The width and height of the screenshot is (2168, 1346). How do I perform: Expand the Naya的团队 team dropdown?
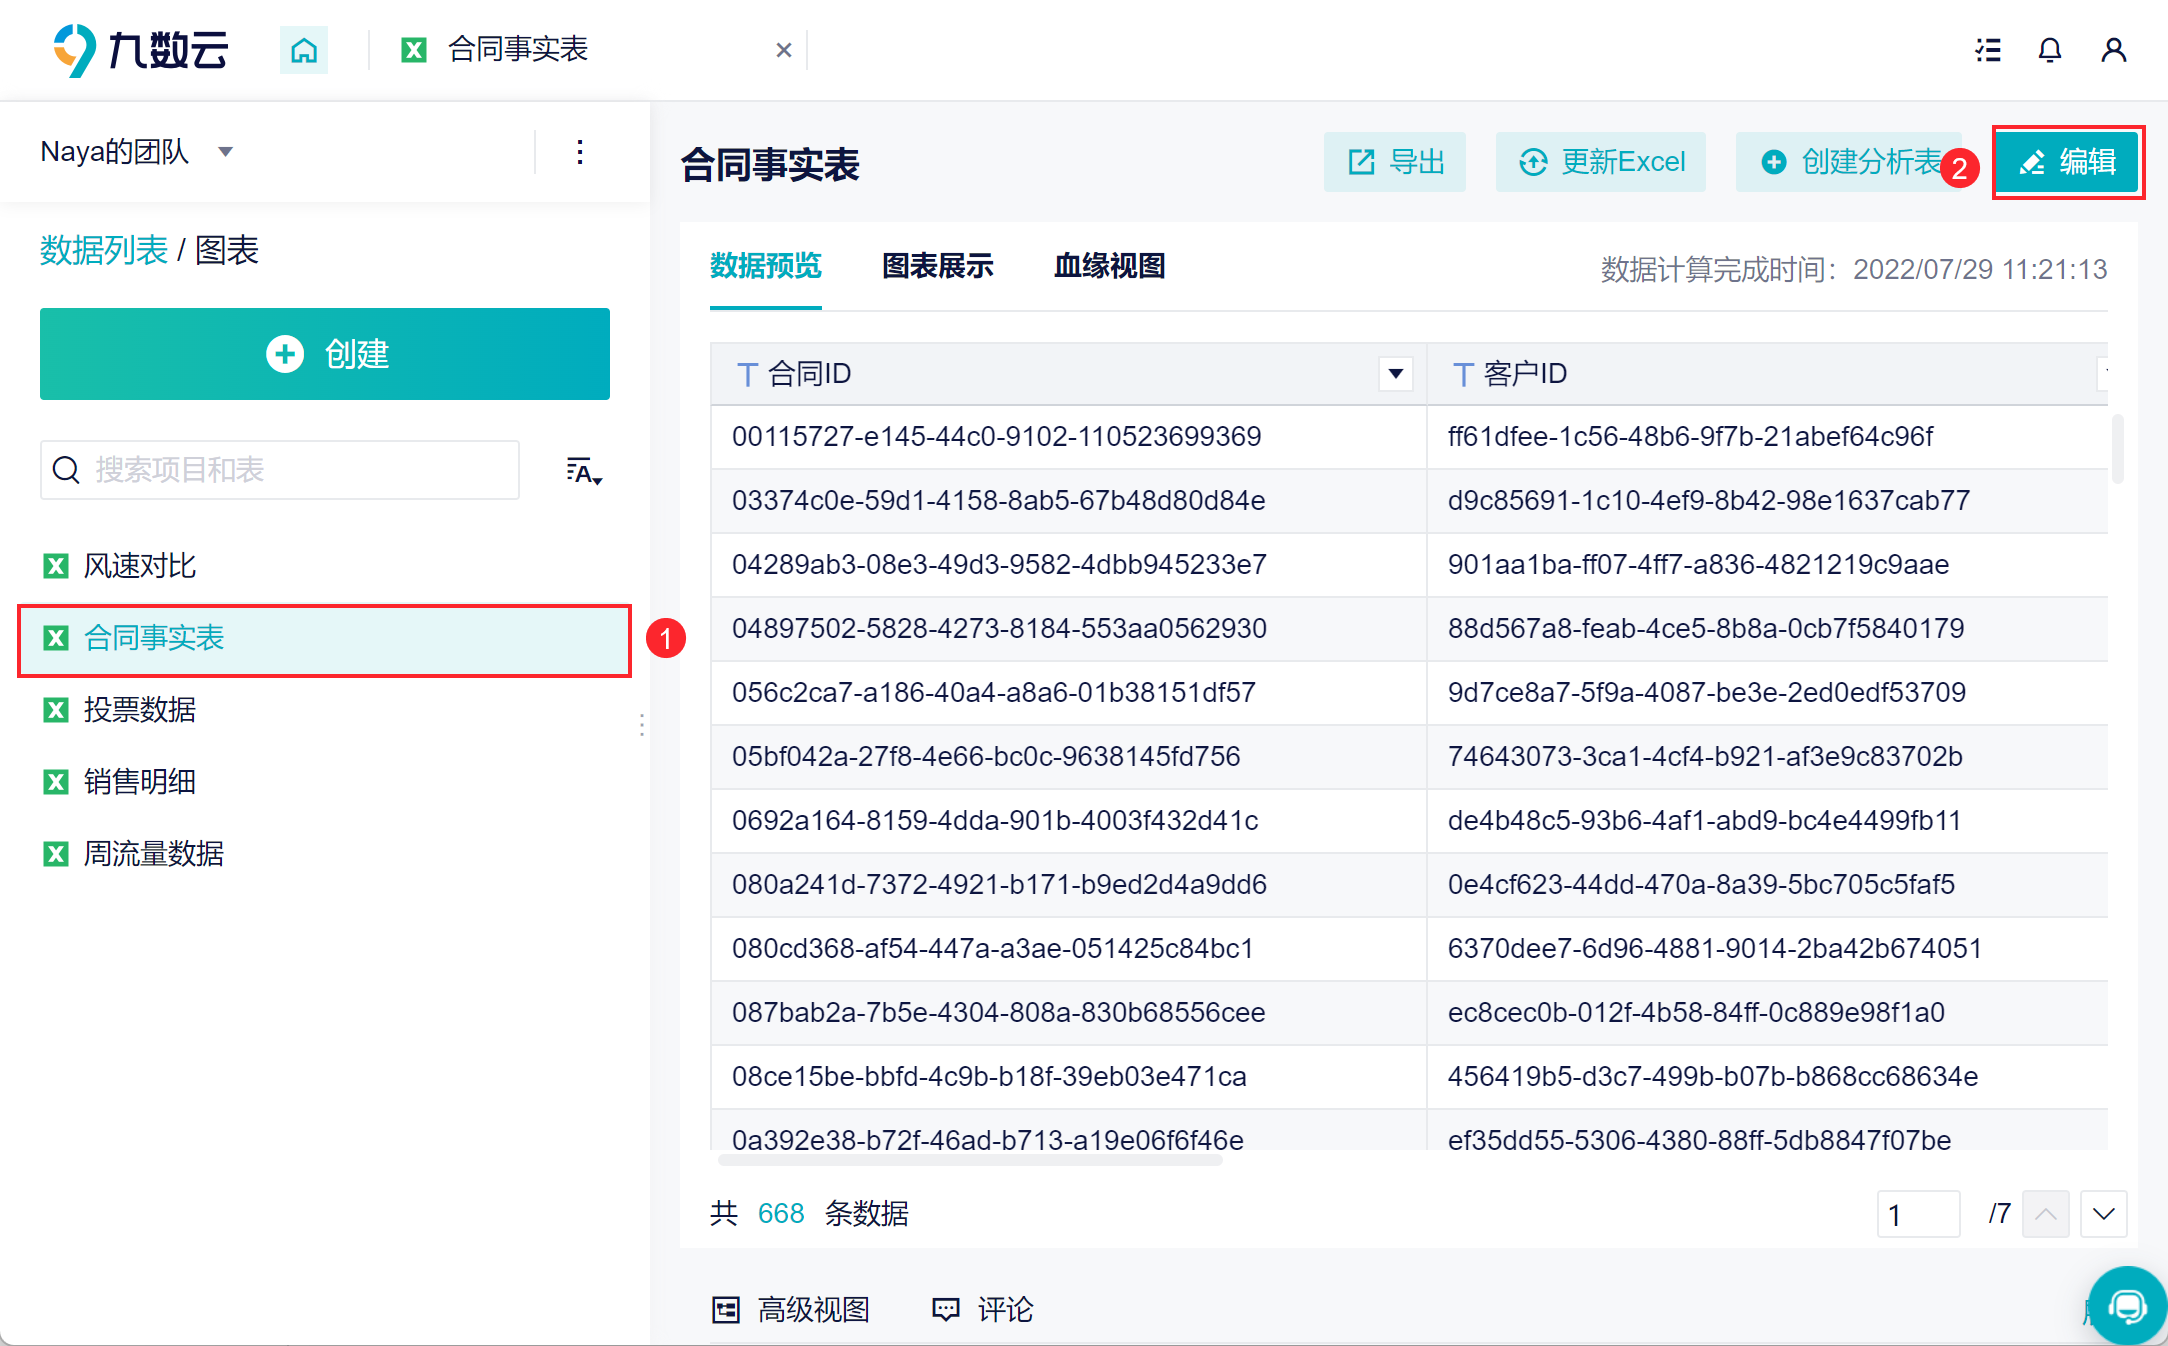(x=226, y=152)
